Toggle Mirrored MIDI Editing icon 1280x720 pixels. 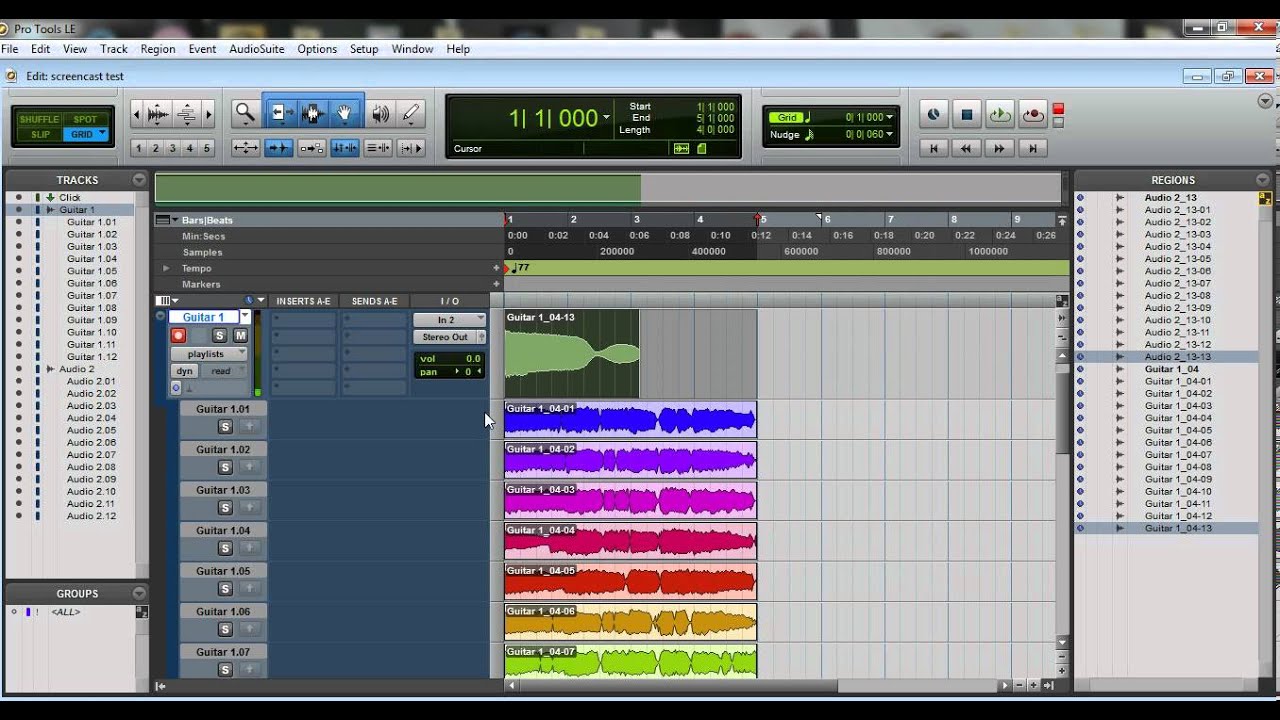click(311, 148)
